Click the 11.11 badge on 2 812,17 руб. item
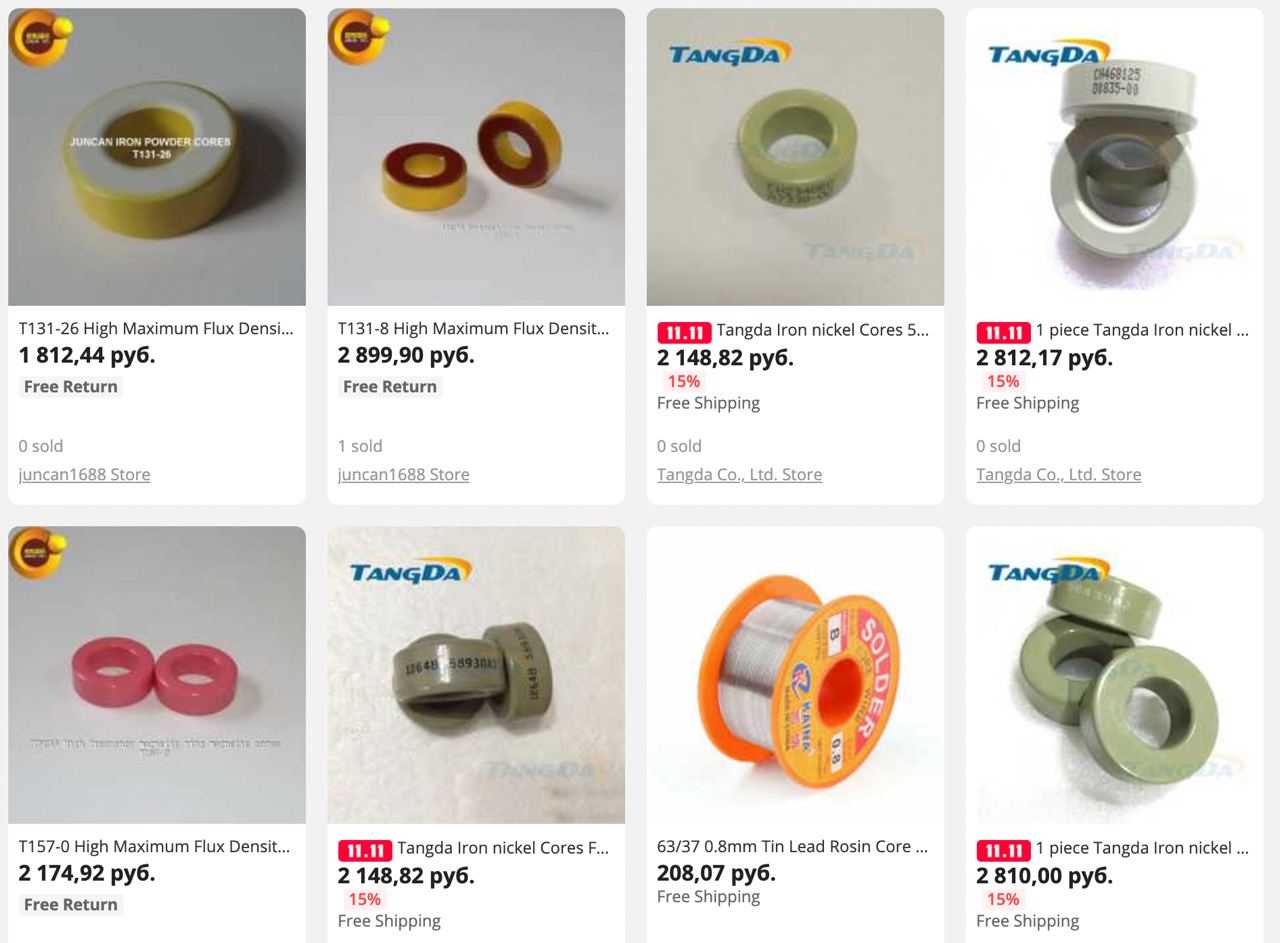The width and height of the screenshot is (1280, 943). (1003, 332)
